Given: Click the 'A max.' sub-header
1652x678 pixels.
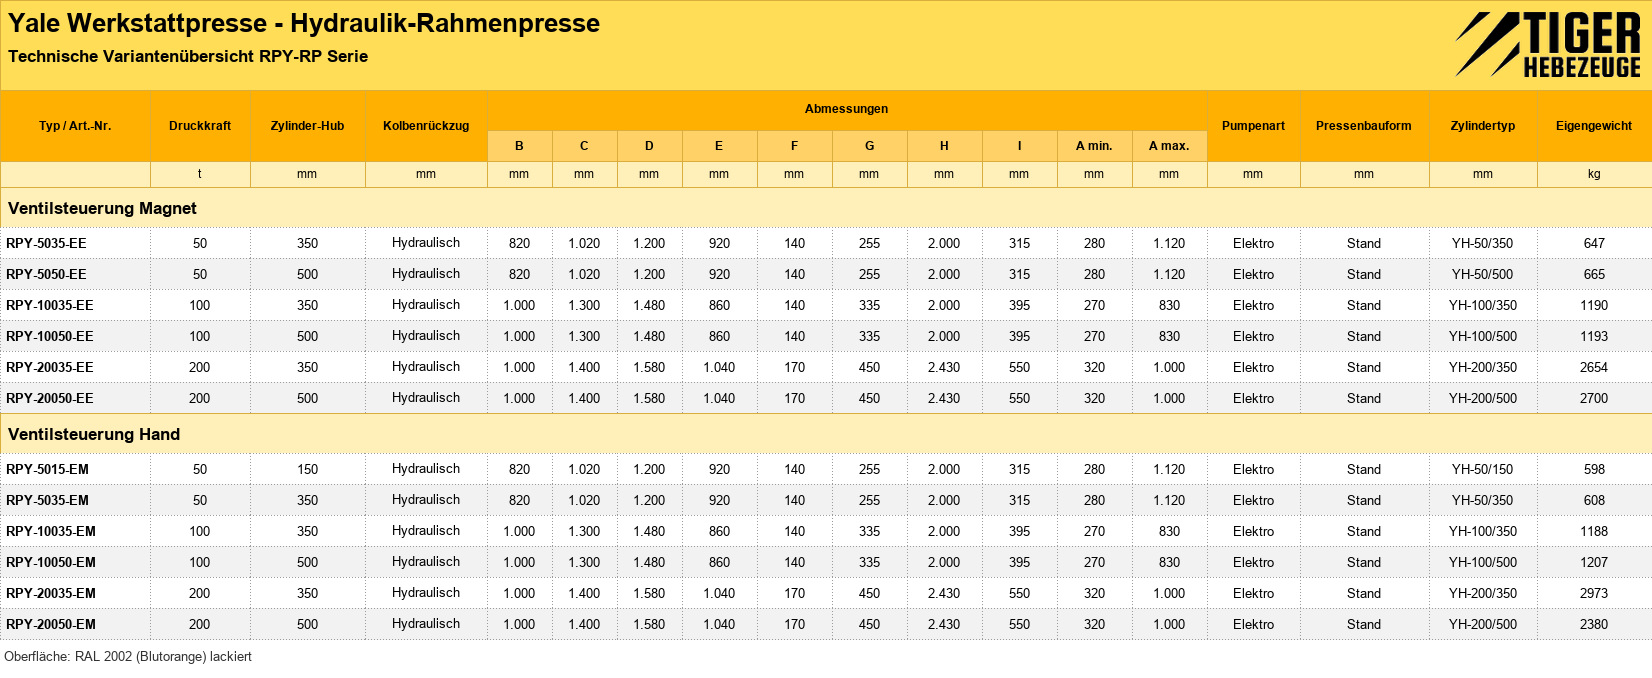Looking at the screenshot, I should click(x=1169, y=146).
